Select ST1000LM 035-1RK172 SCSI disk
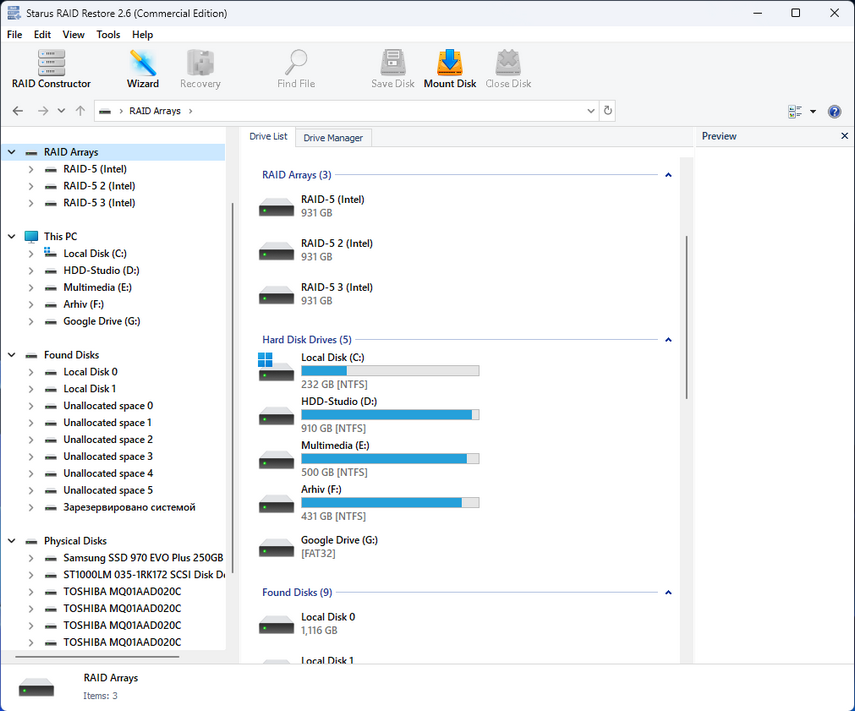The height and width of the screenshot is (711, 855). pos(144,575)
